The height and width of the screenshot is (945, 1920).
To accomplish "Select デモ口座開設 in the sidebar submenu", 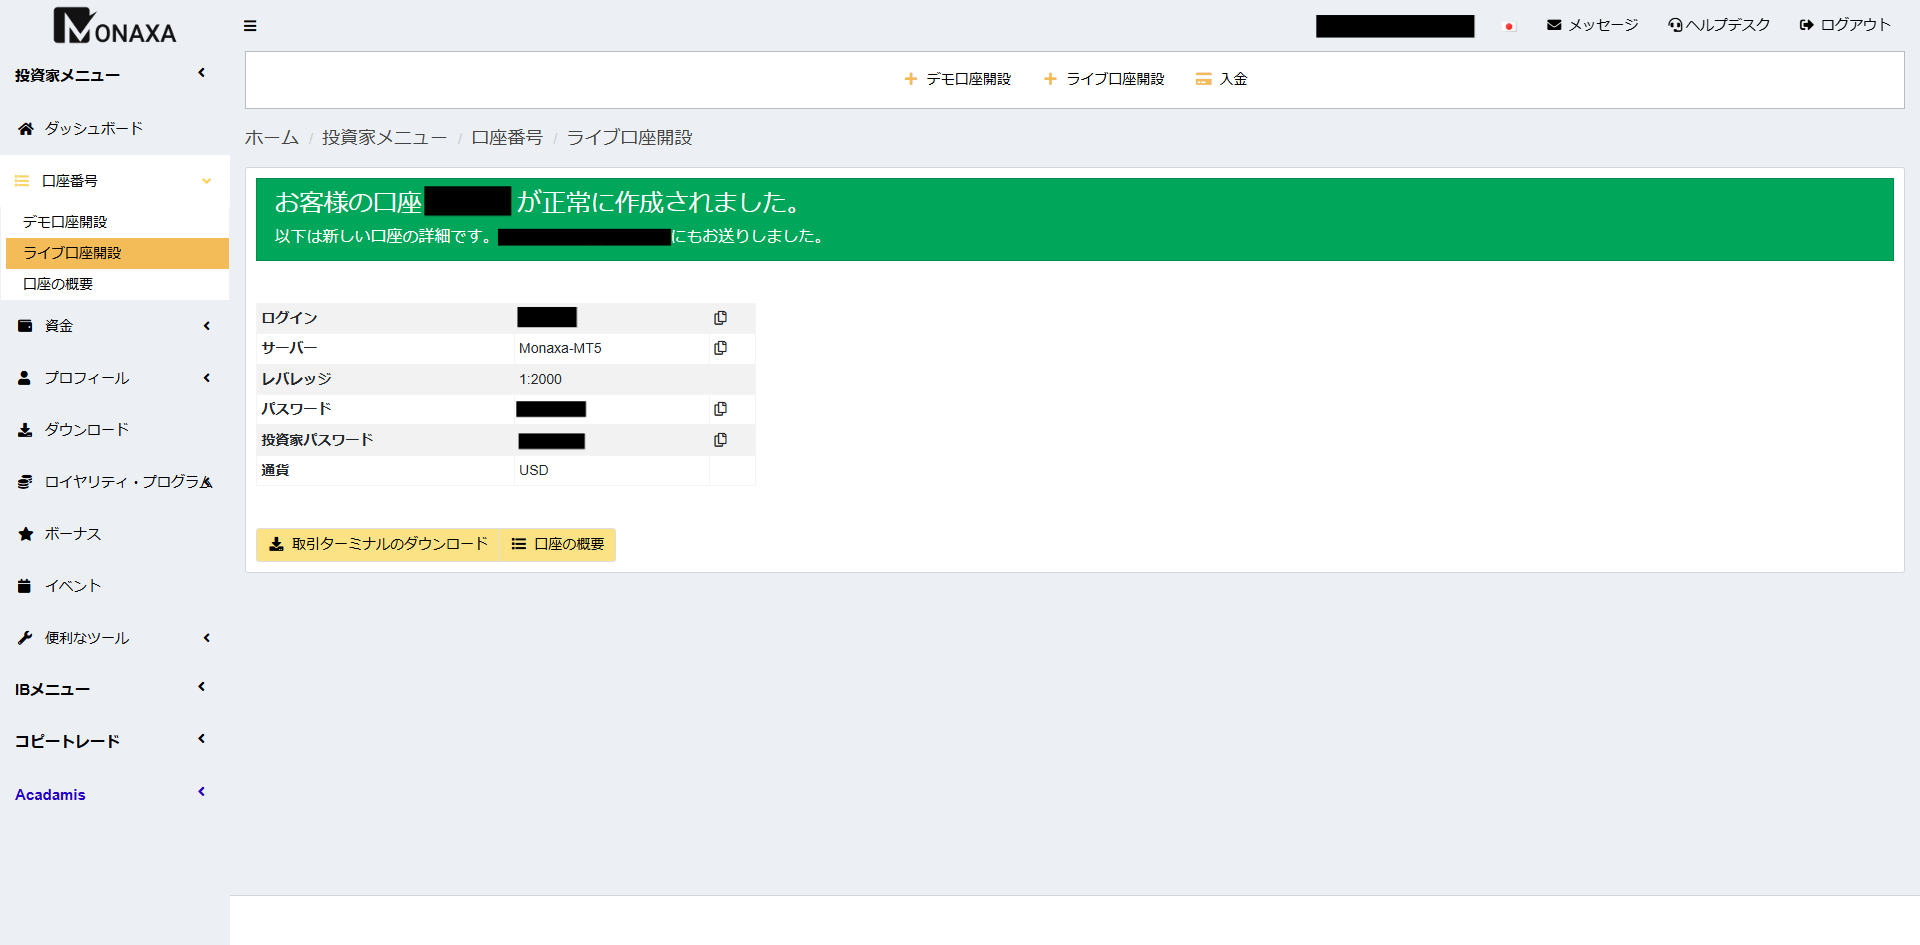I will point(65,222).
